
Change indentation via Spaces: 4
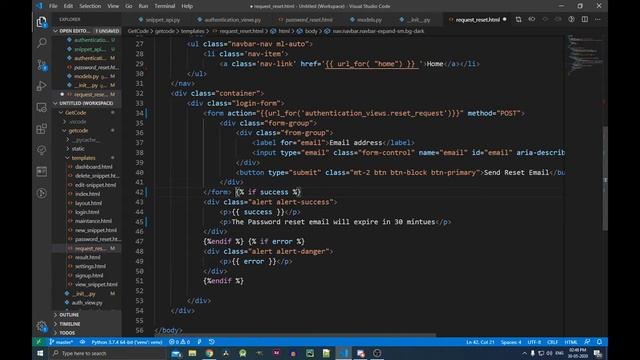pyautogui.click(x=511, y=342)
